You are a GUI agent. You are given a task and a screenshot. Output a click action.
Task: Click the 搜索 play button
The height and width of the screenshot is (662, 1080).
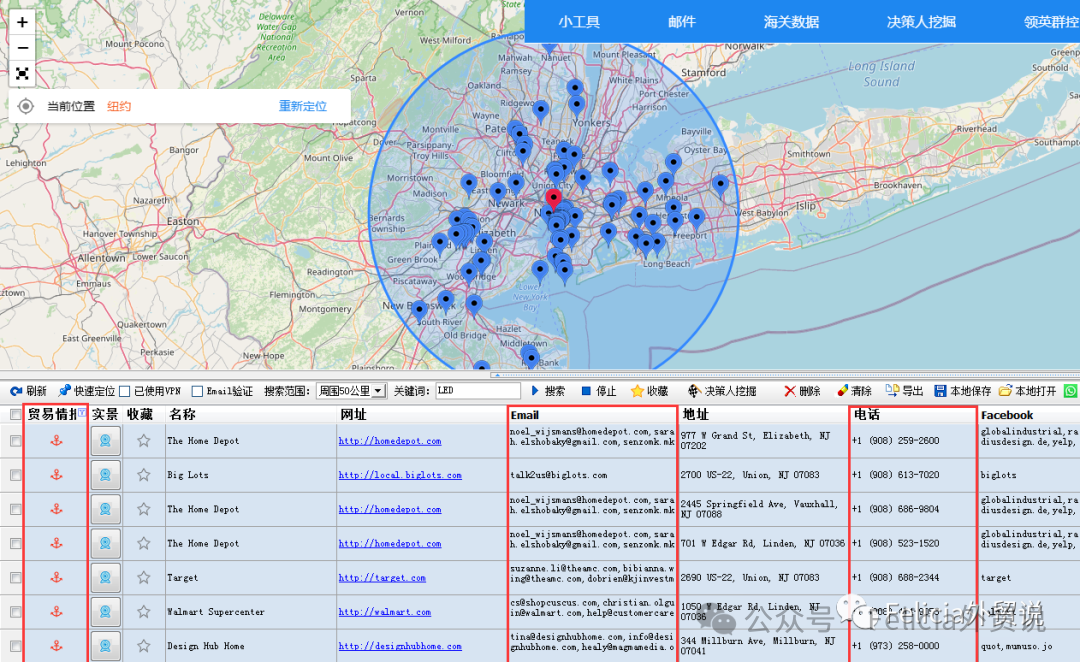(548, 391)
